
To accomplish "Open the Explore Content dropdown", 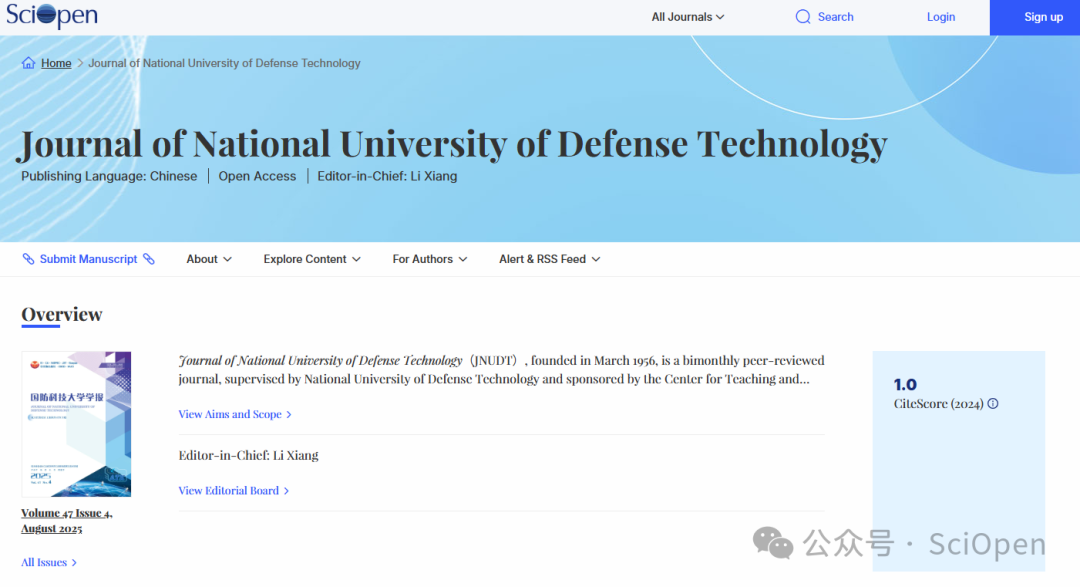I will click(311, 259).
